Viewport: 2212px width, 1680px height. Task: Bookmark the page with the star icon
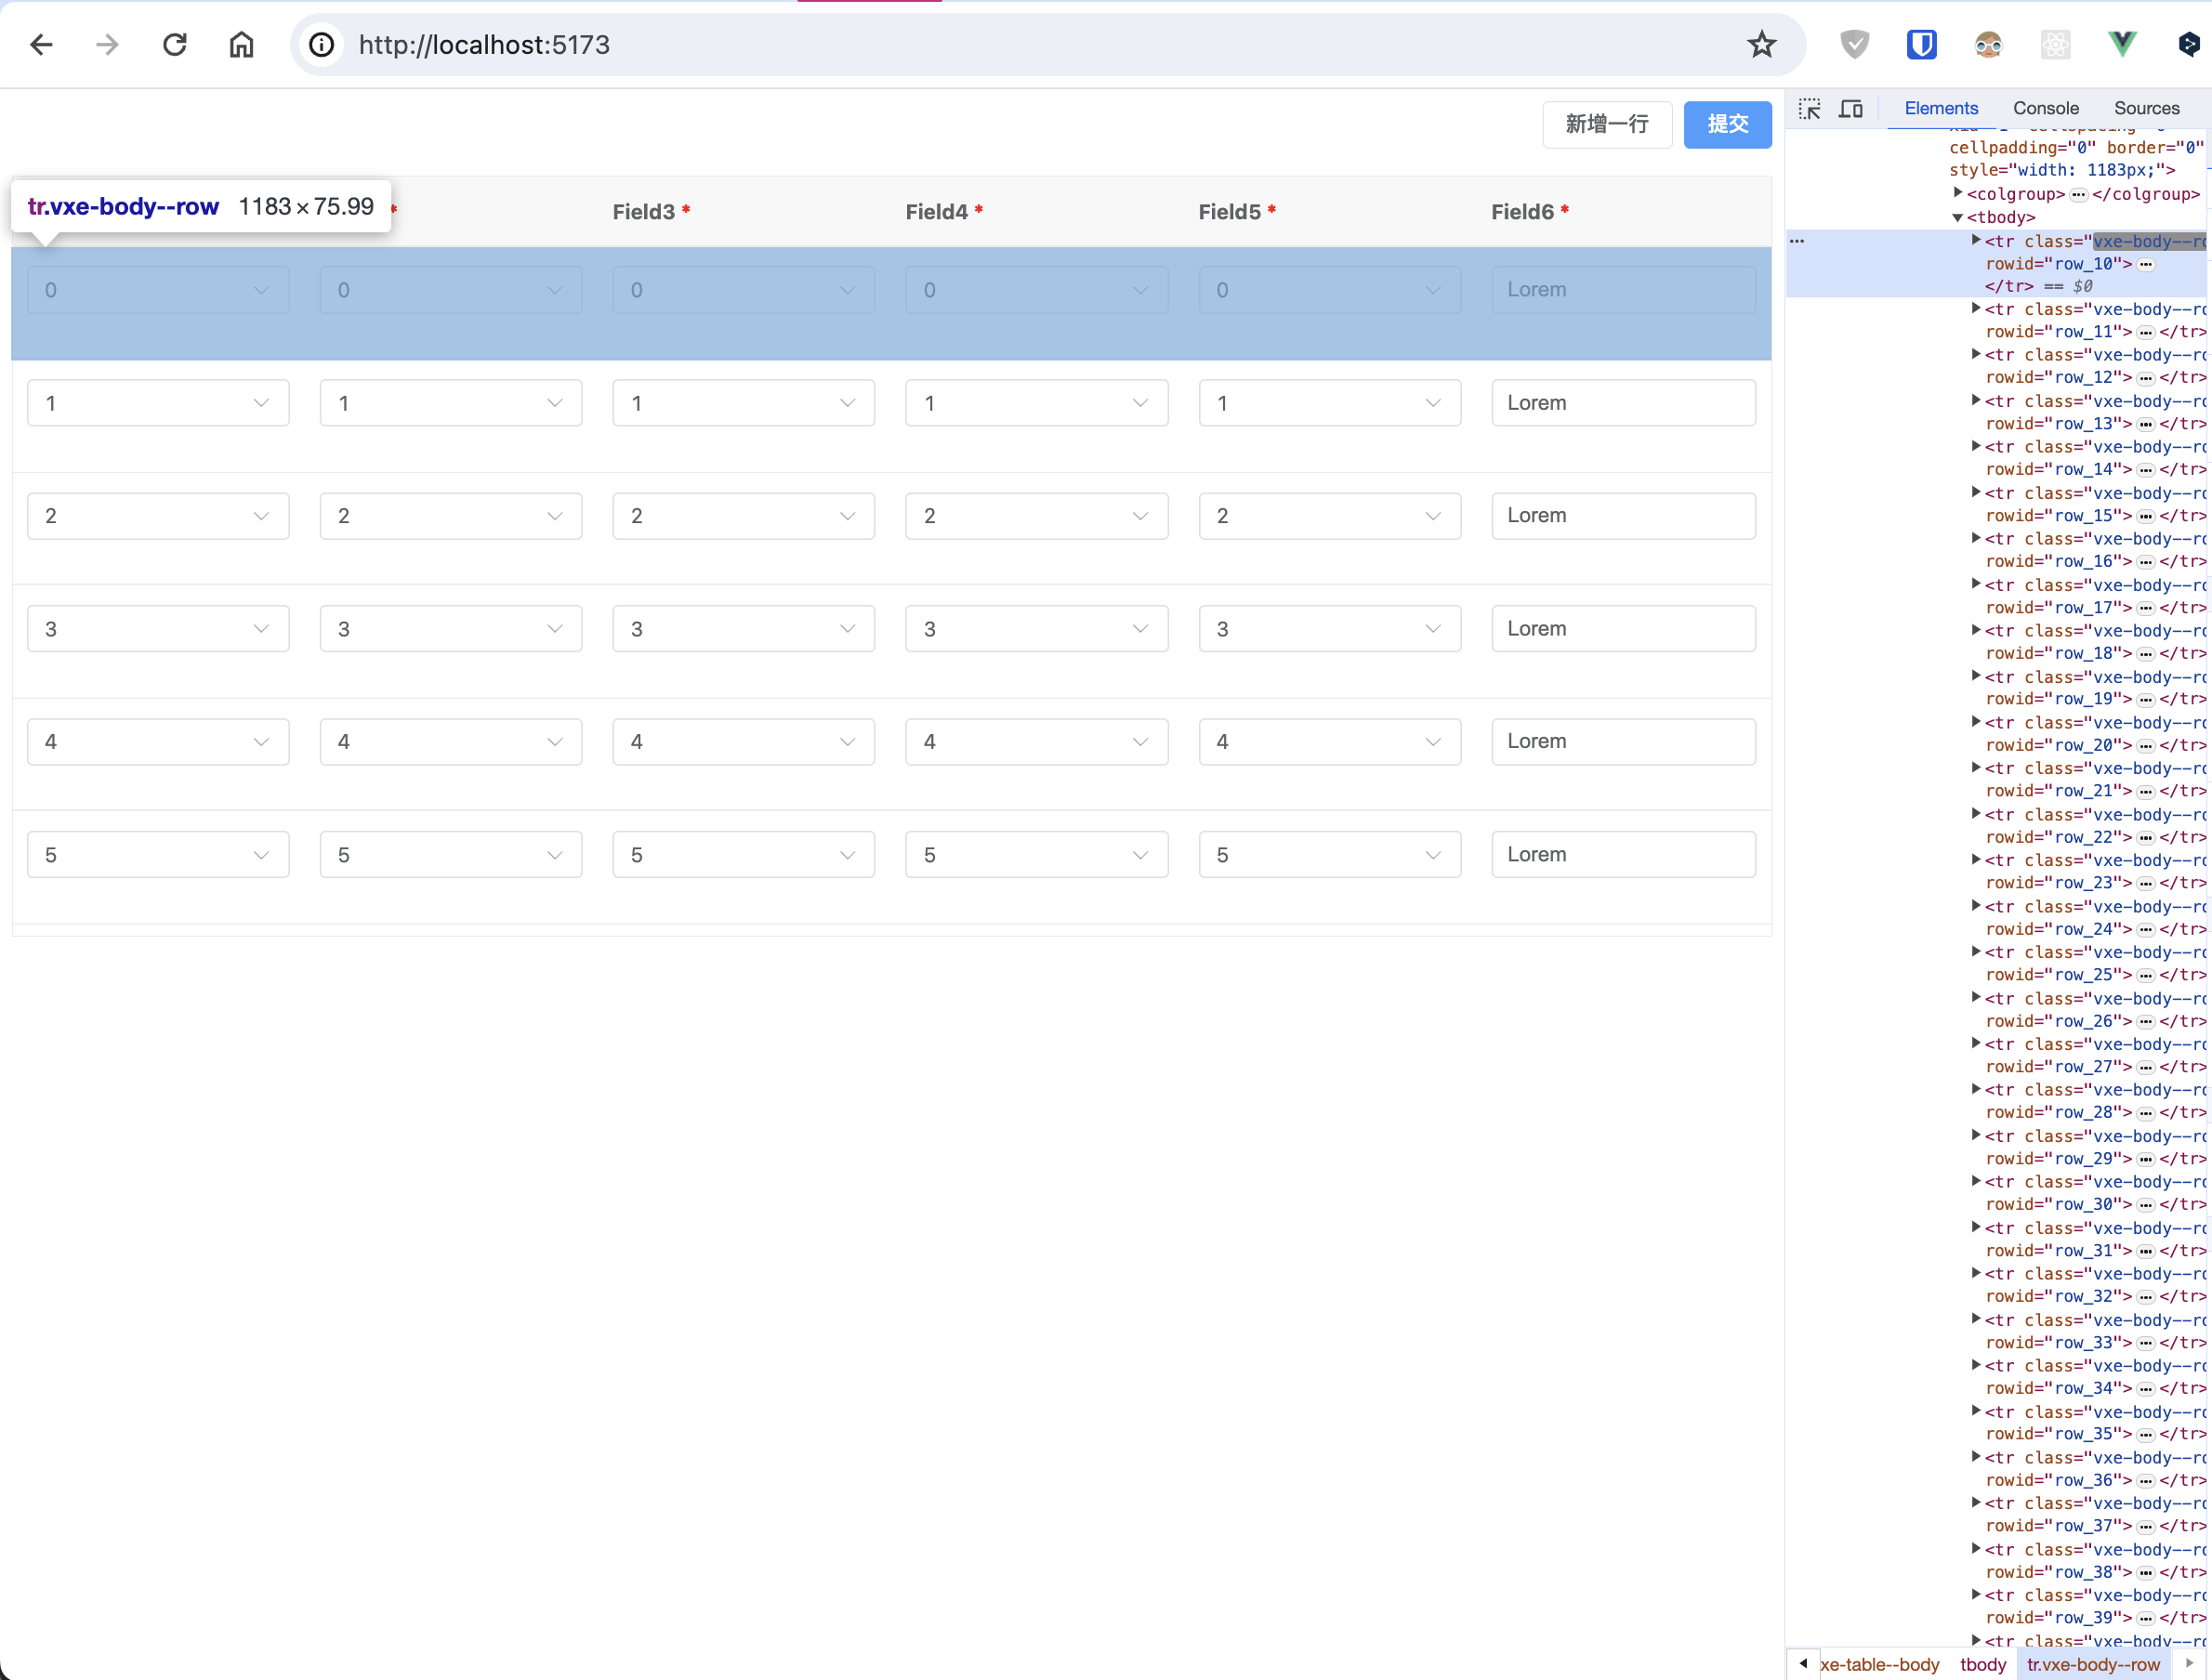click(x=1761, y=44)
